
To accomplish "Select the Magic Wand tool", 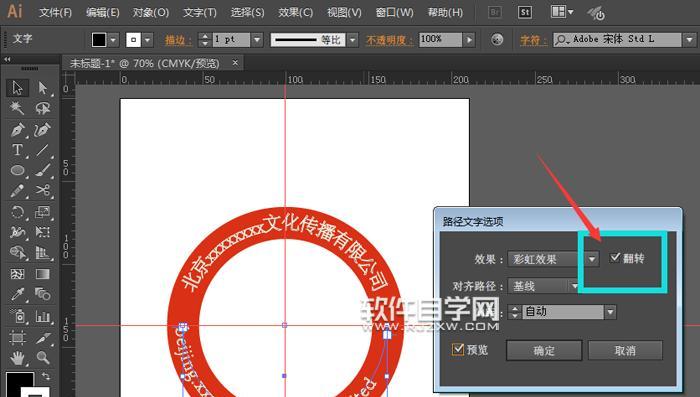I will (17, 108).
